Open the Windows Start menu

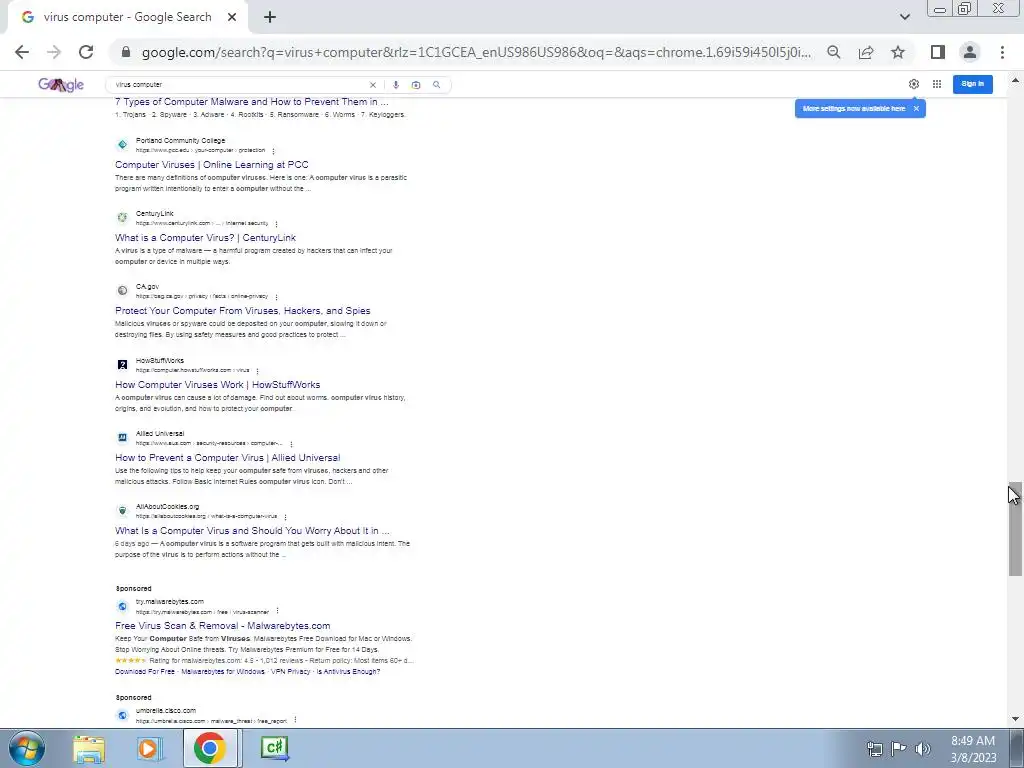pyautogui.click(x=26, y=748)
